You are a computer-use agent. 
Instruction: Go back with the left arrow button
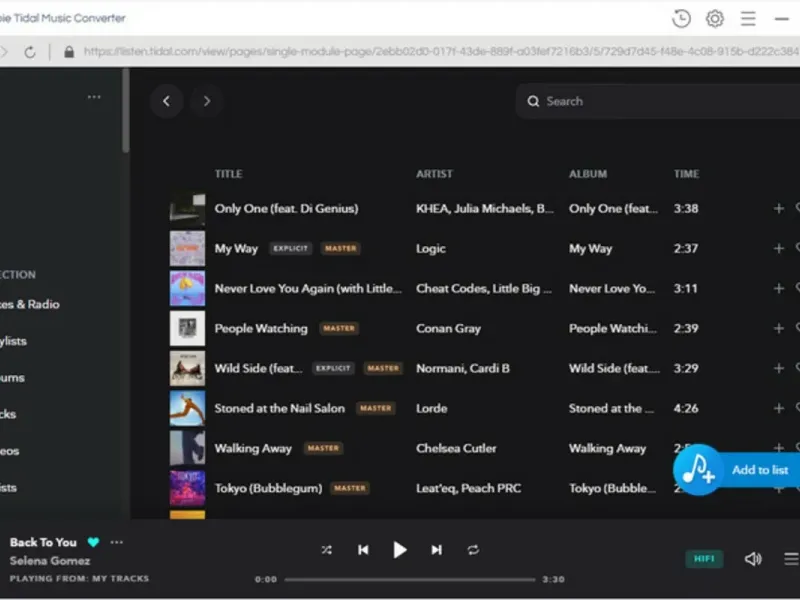tap(166, 101)
